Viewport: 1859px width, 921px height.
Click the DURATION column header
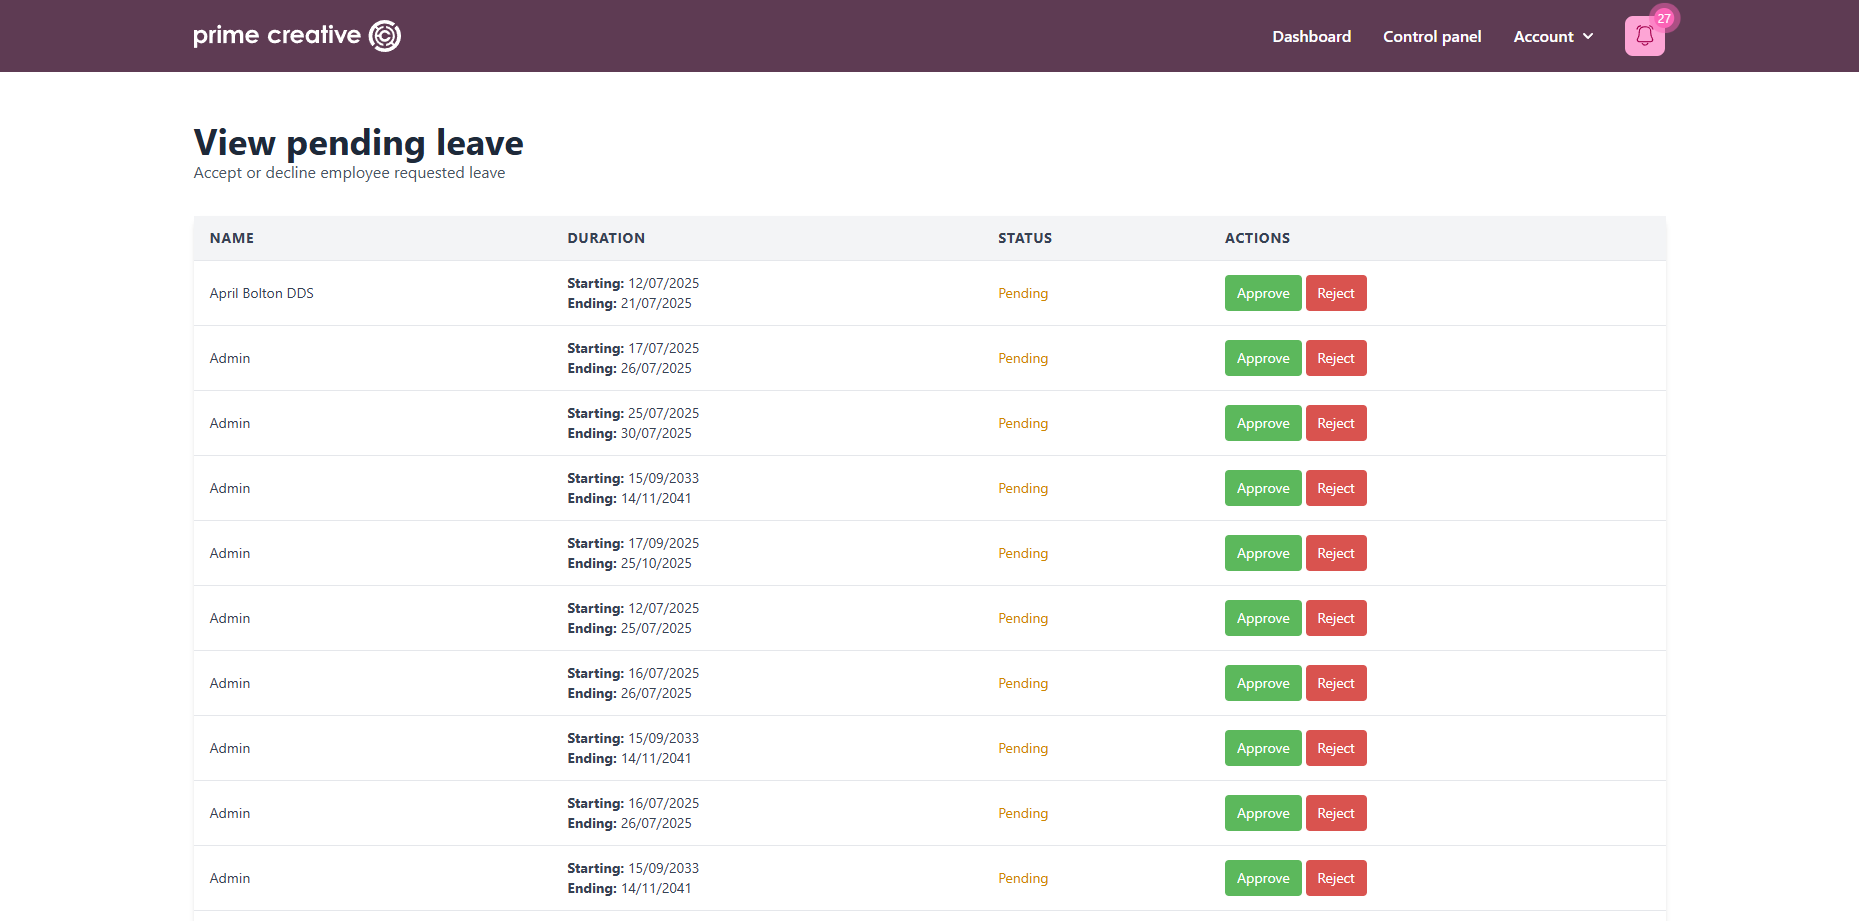coord(605,238)
